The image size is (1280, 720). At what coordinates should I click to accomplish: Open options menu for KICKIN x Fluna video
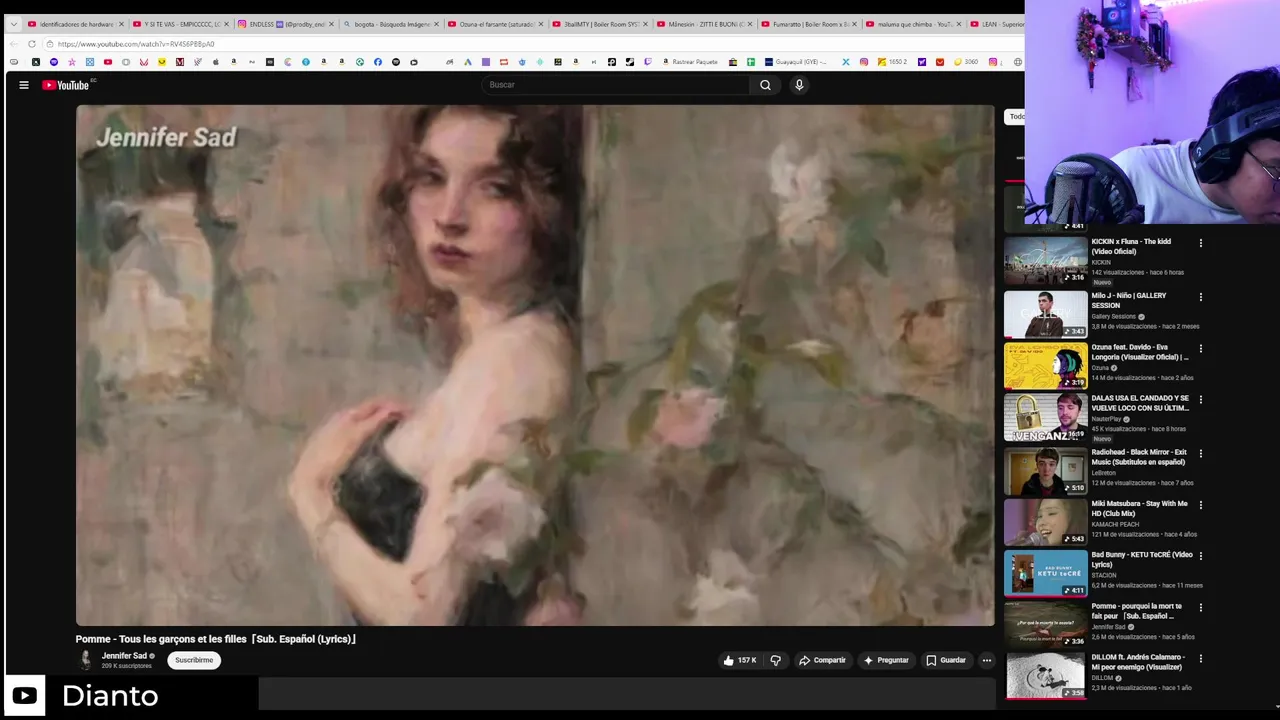tap(1201, 243)
